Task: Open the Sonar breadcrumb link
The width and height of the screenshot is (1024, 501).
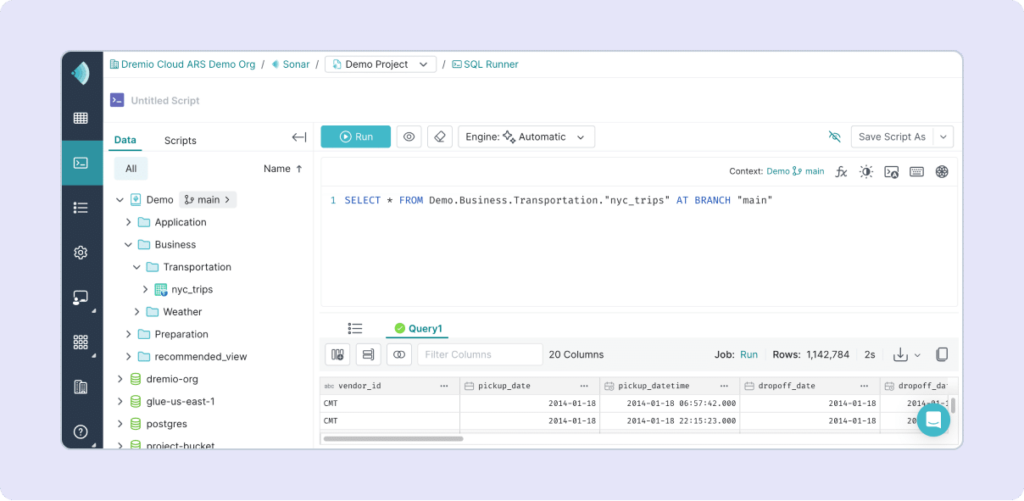Action: click(291, 64)
